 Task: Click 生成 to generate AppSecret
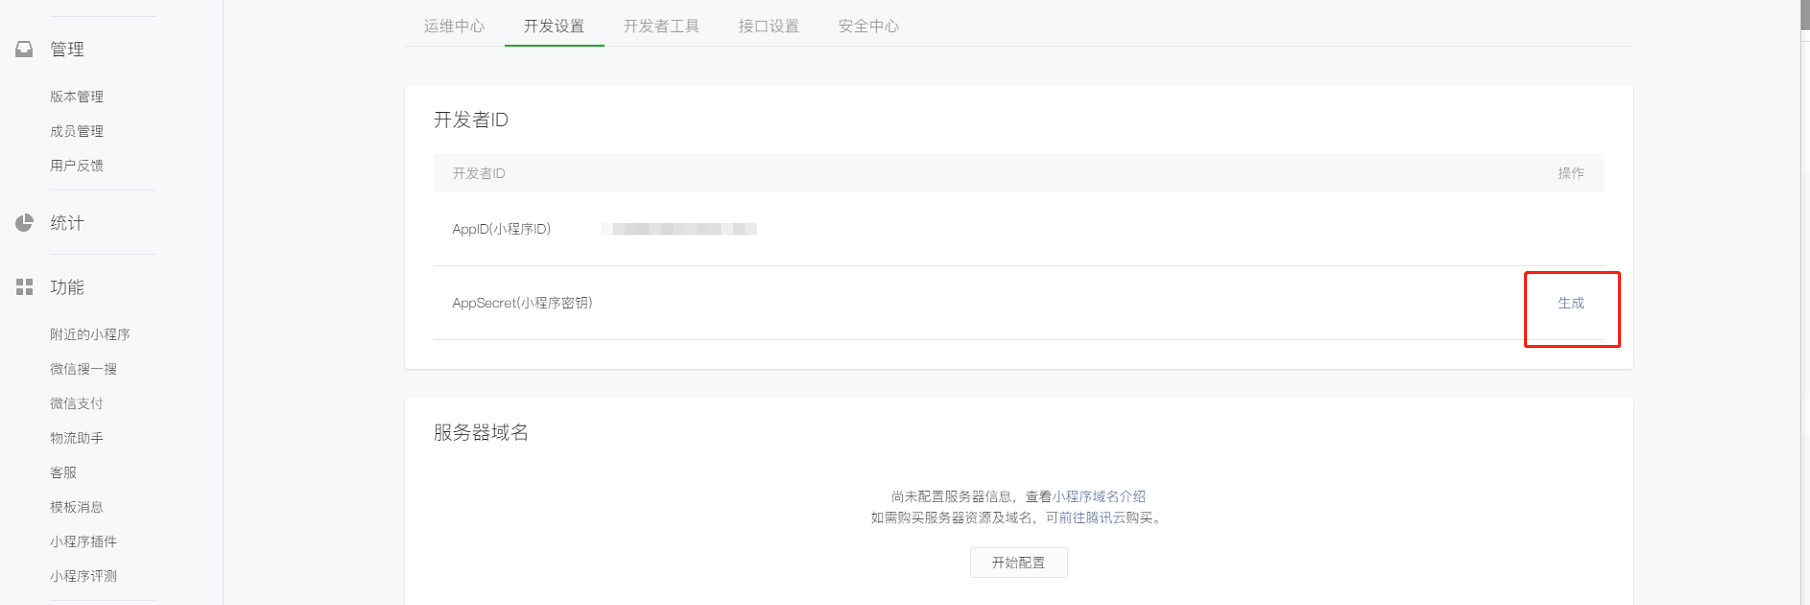tap(1571, 303)
